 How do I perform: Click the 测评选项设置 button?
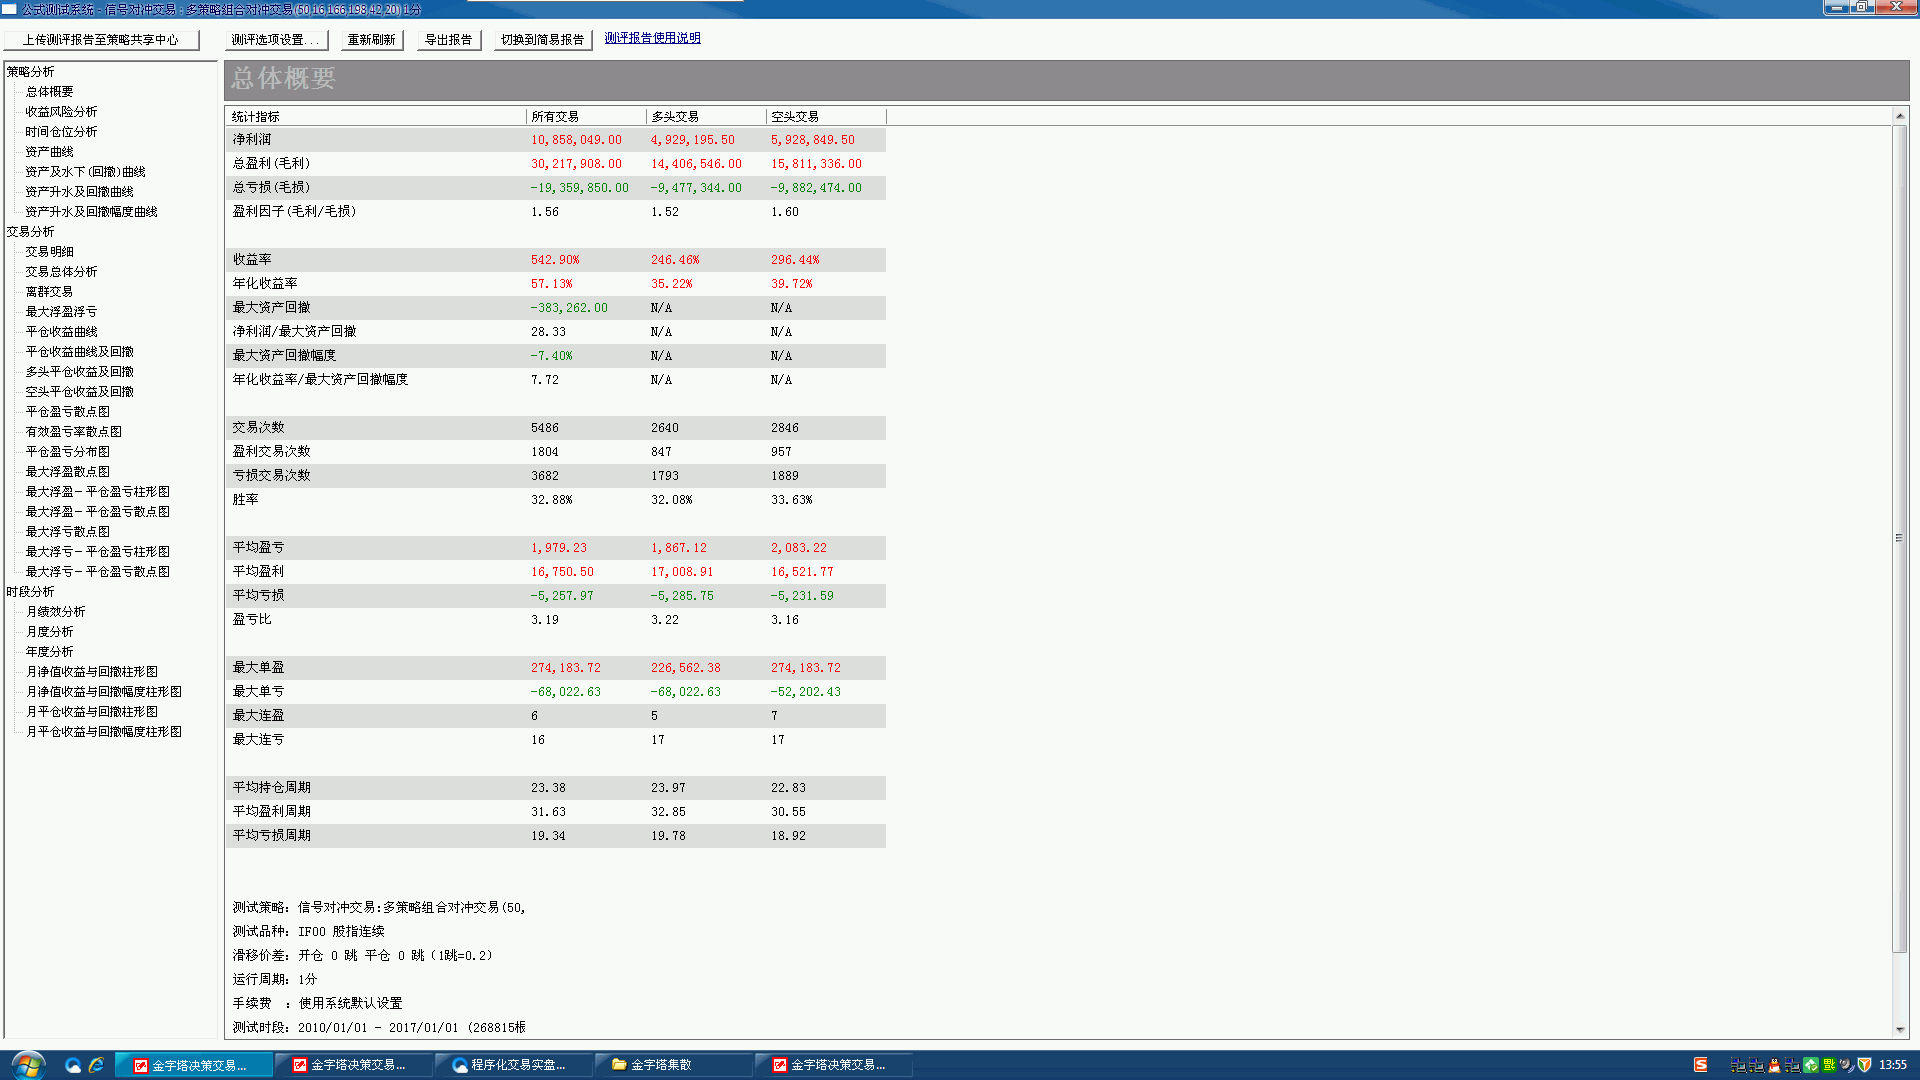click(x=275, y=40)
